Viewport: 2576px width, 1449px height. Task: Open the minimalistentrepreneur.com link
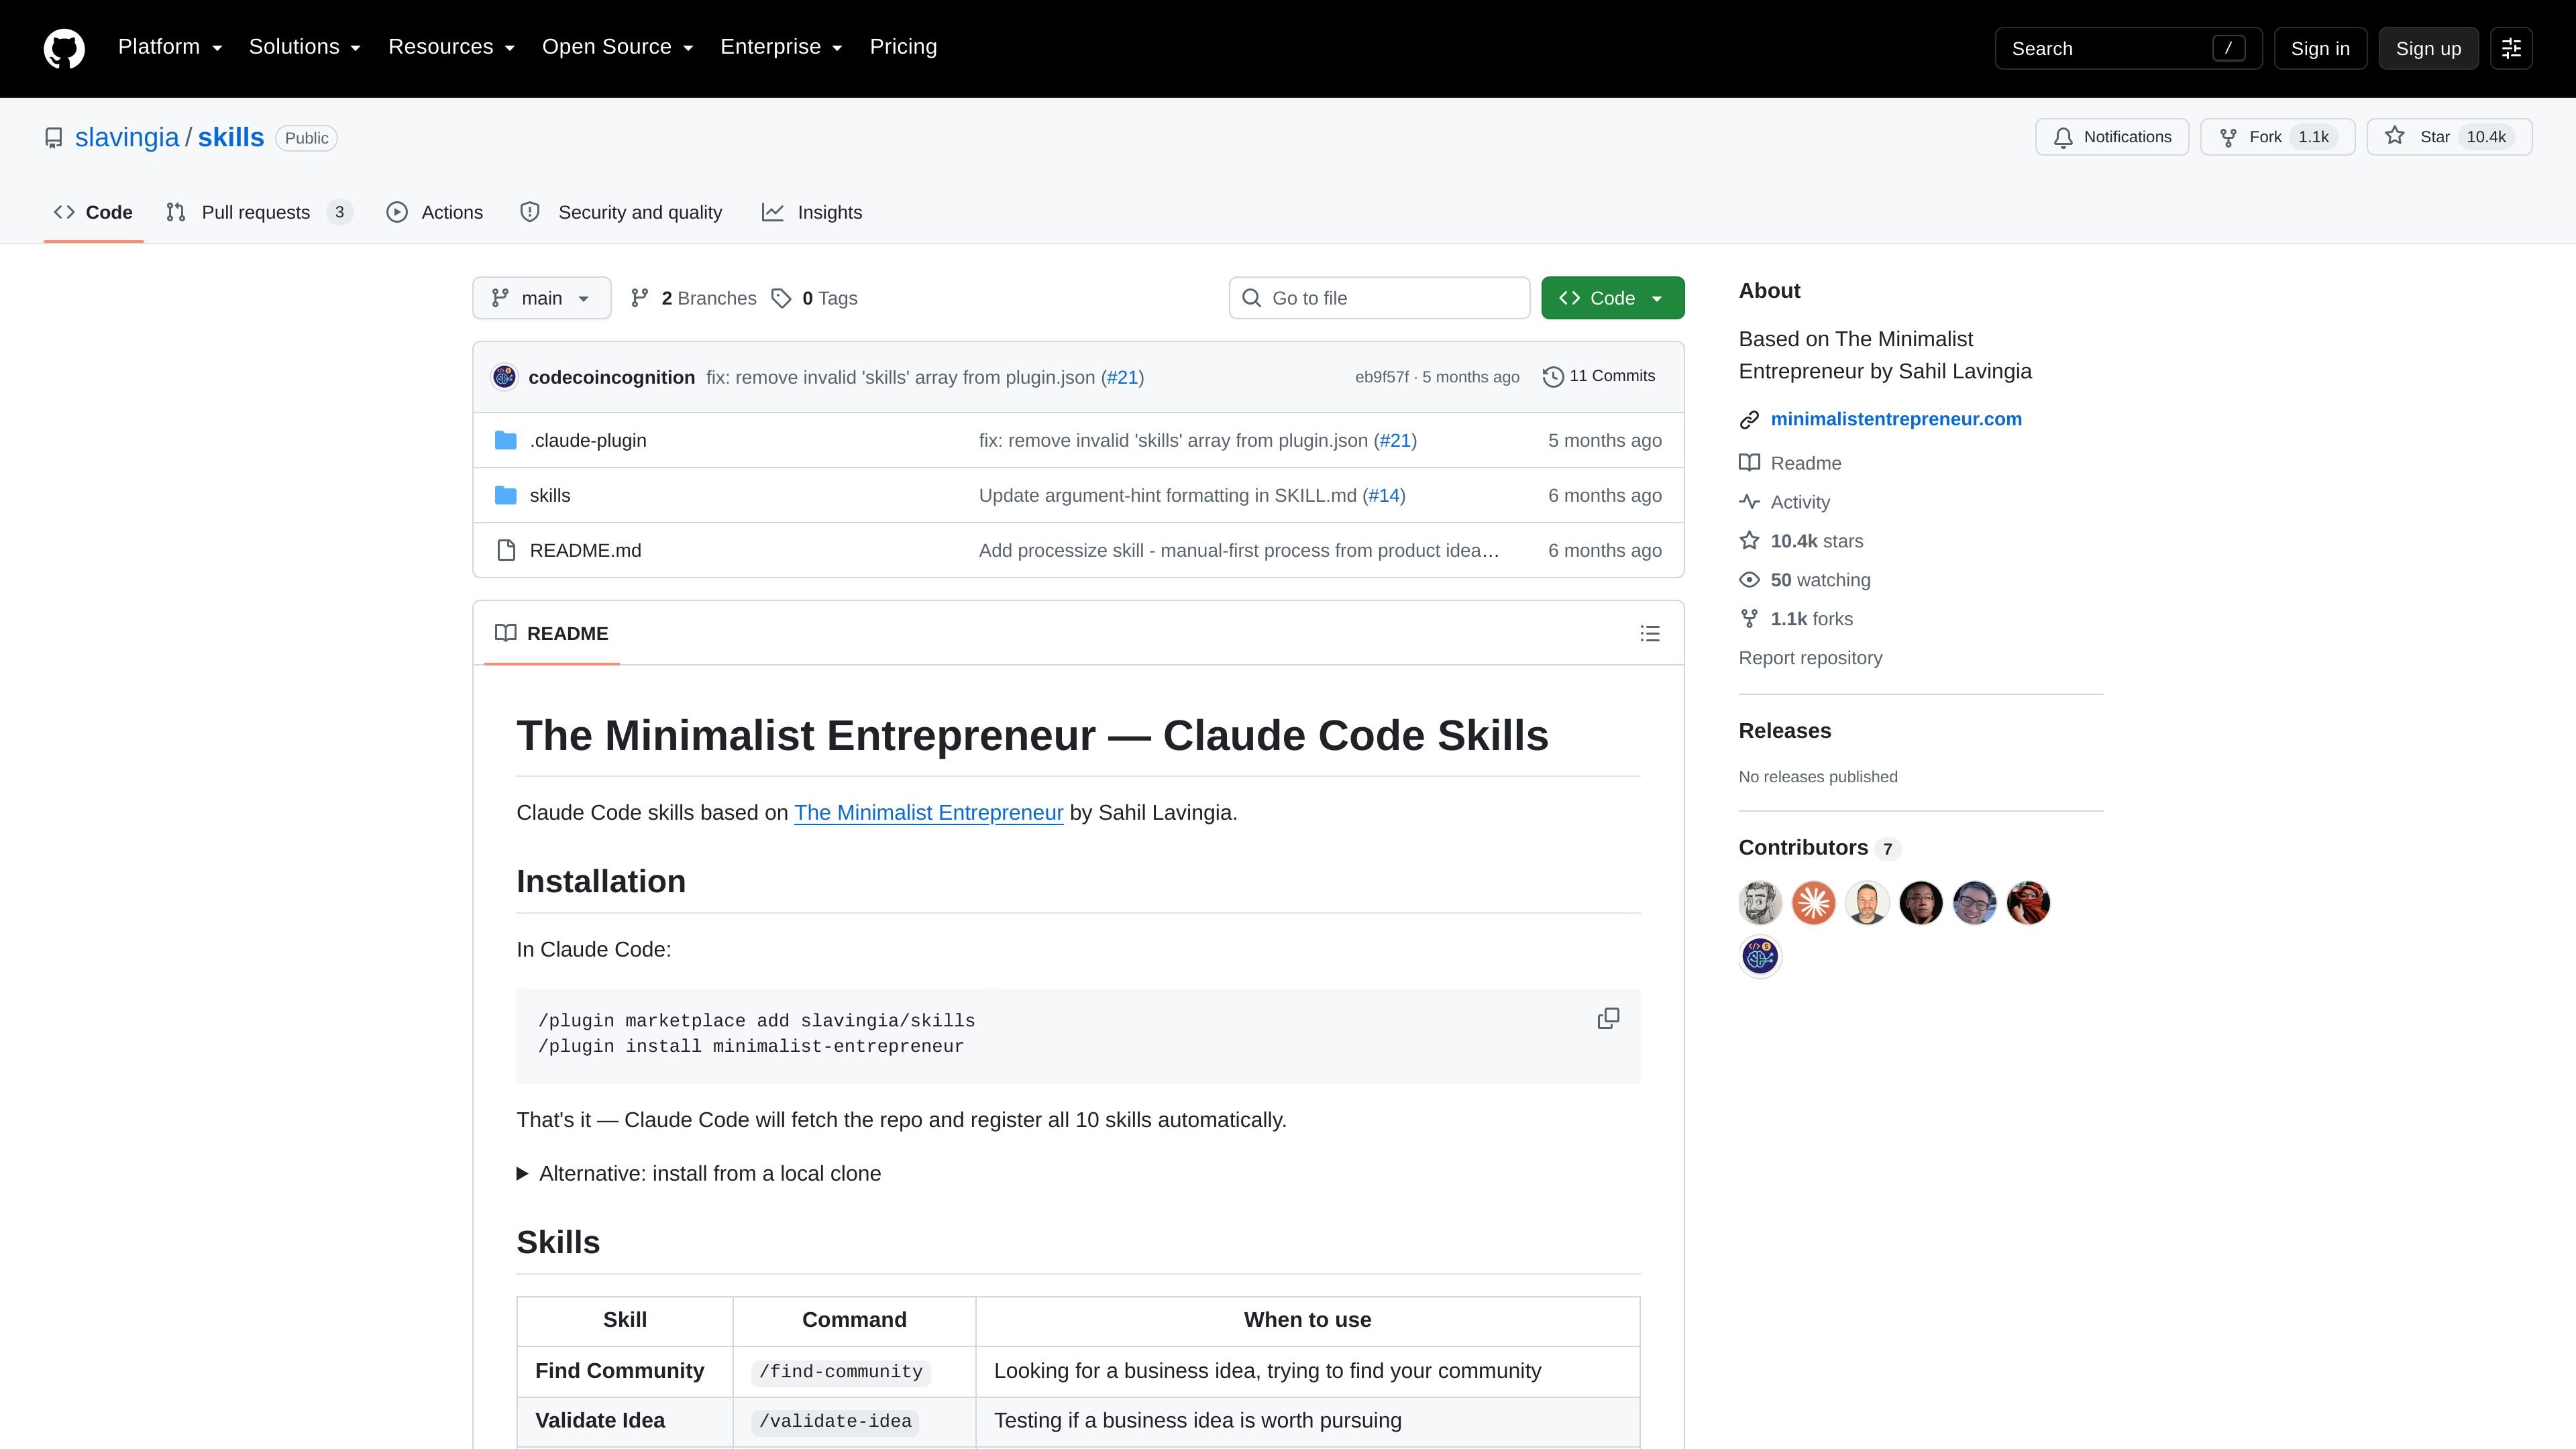click(x=1896, y=419)
